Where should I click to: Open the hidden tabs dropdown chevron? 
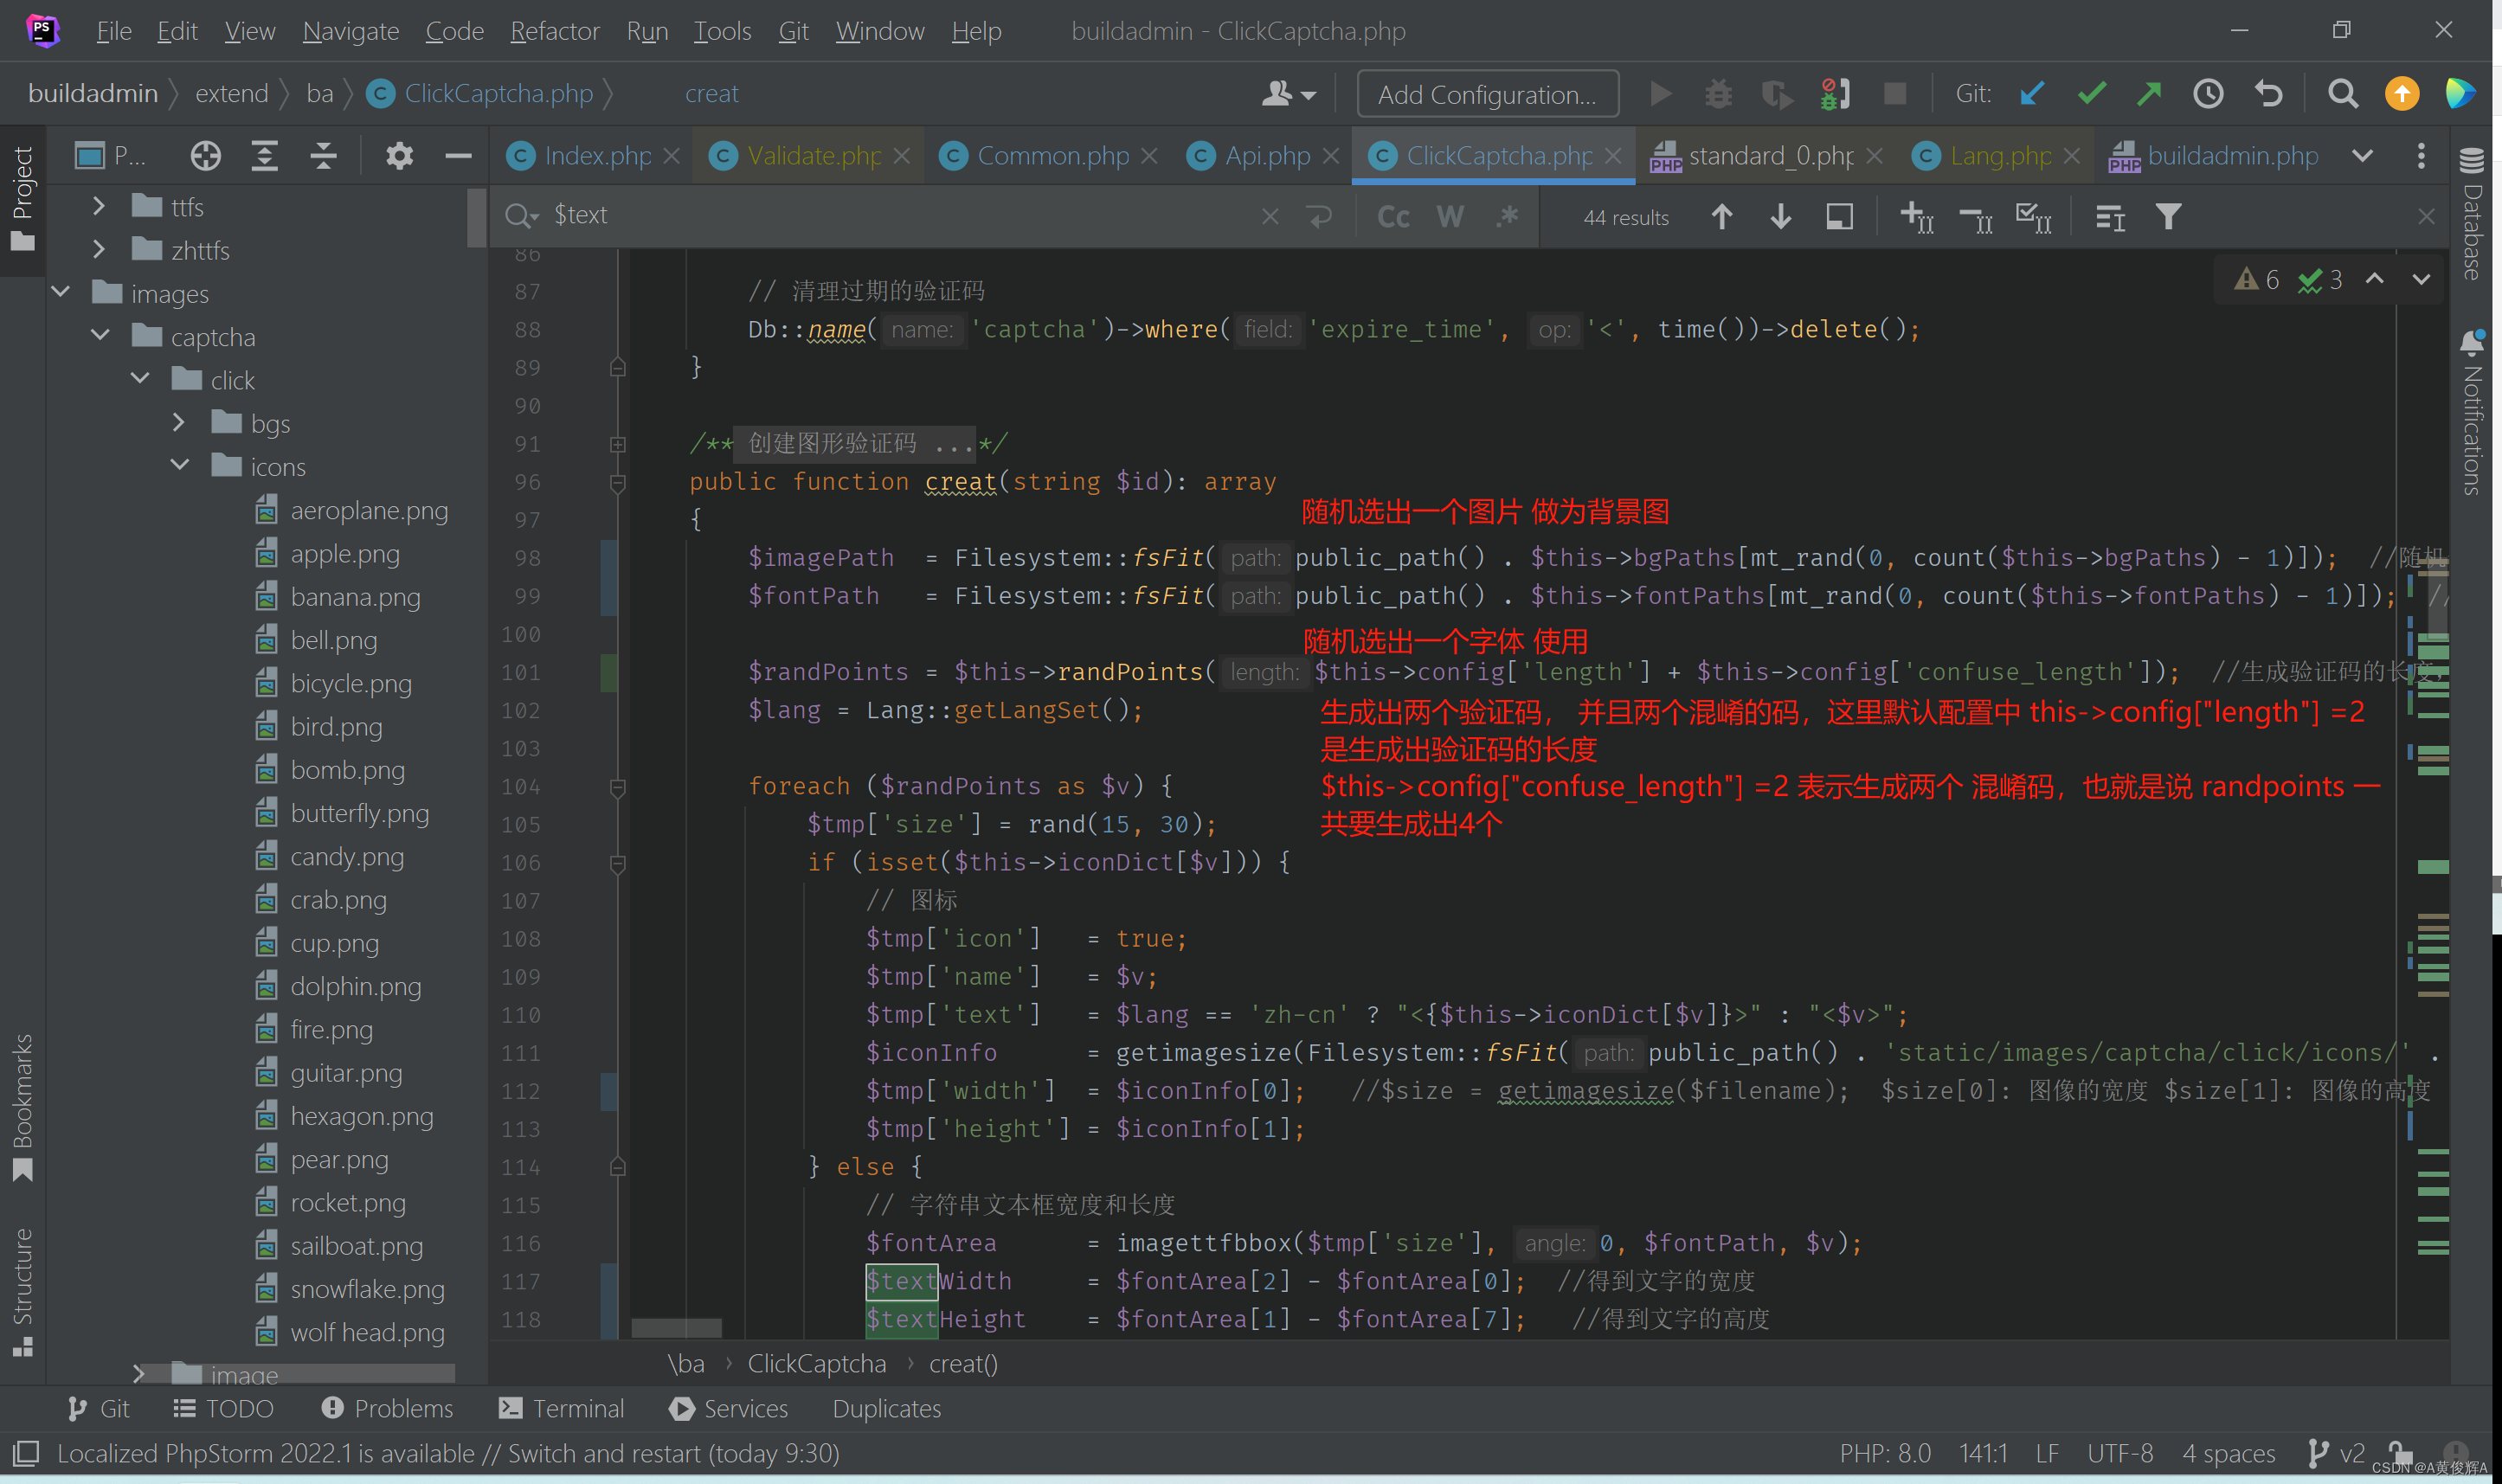point(2362,156)
